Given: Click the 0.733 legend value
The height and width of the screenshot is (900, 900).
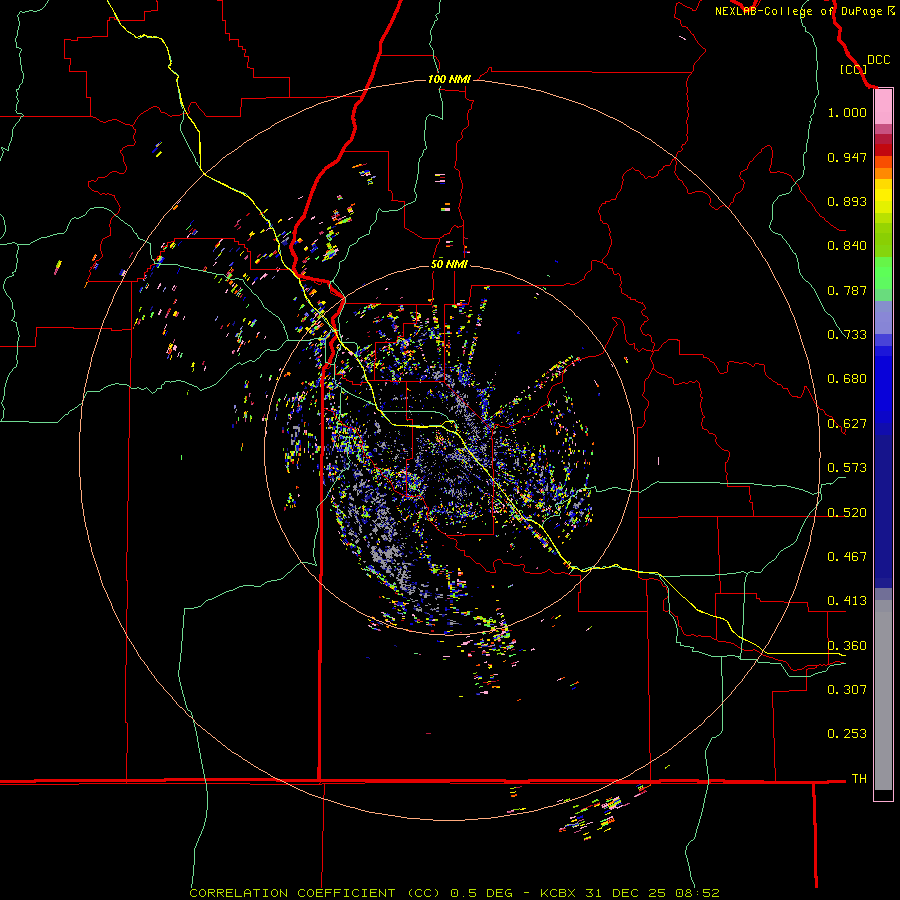Looking at the screenshot, I should click(x=847, y=335).
